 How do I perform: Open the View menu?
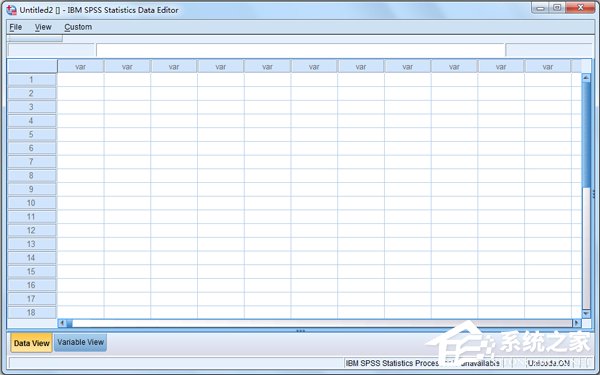coord(43,27)
